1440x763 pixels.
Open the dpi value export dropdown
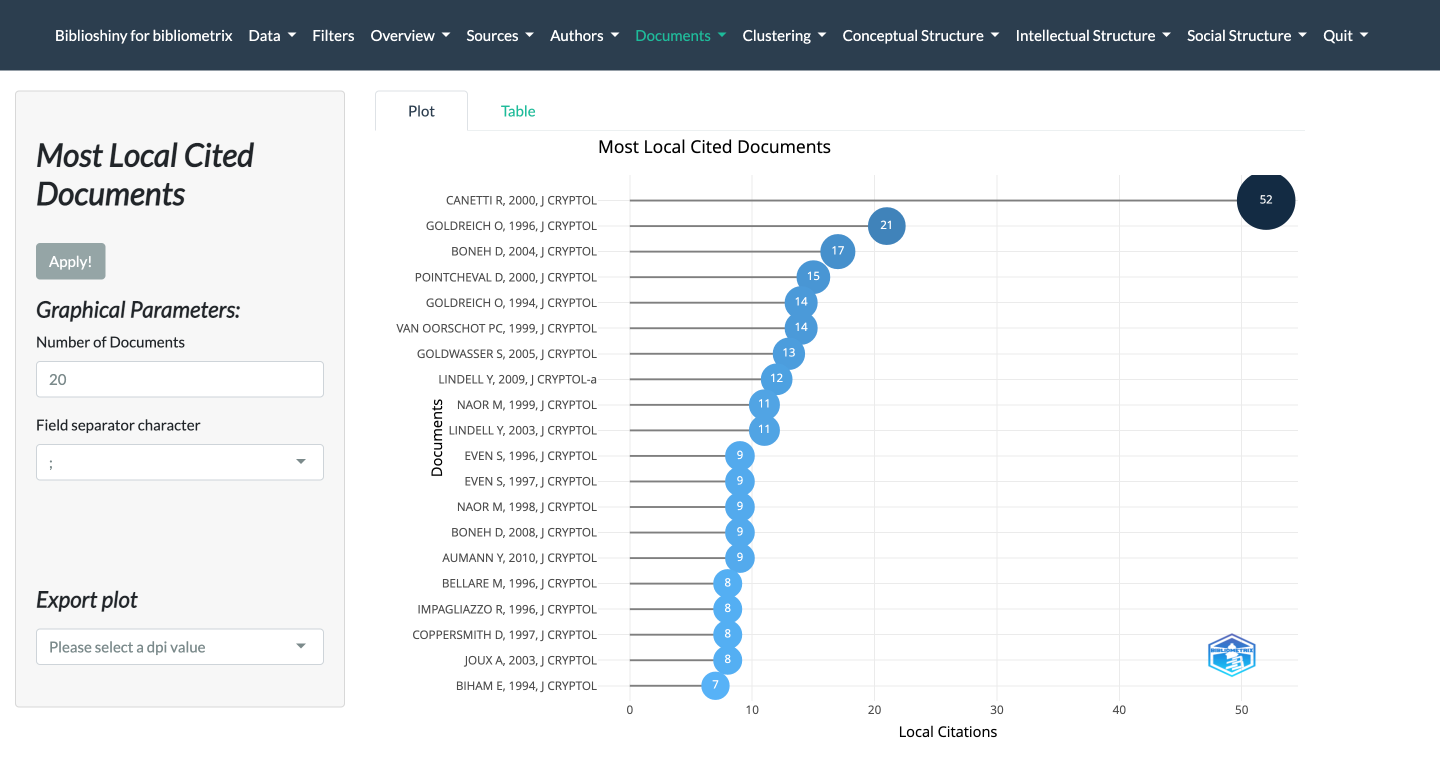point(180,646)
